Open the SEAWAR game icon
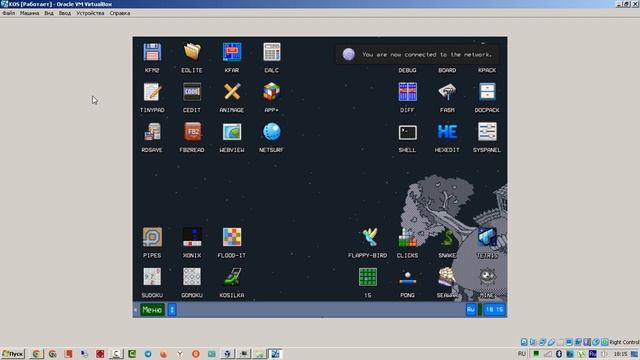Screen dimensions: 640x360 click(447, 277)
